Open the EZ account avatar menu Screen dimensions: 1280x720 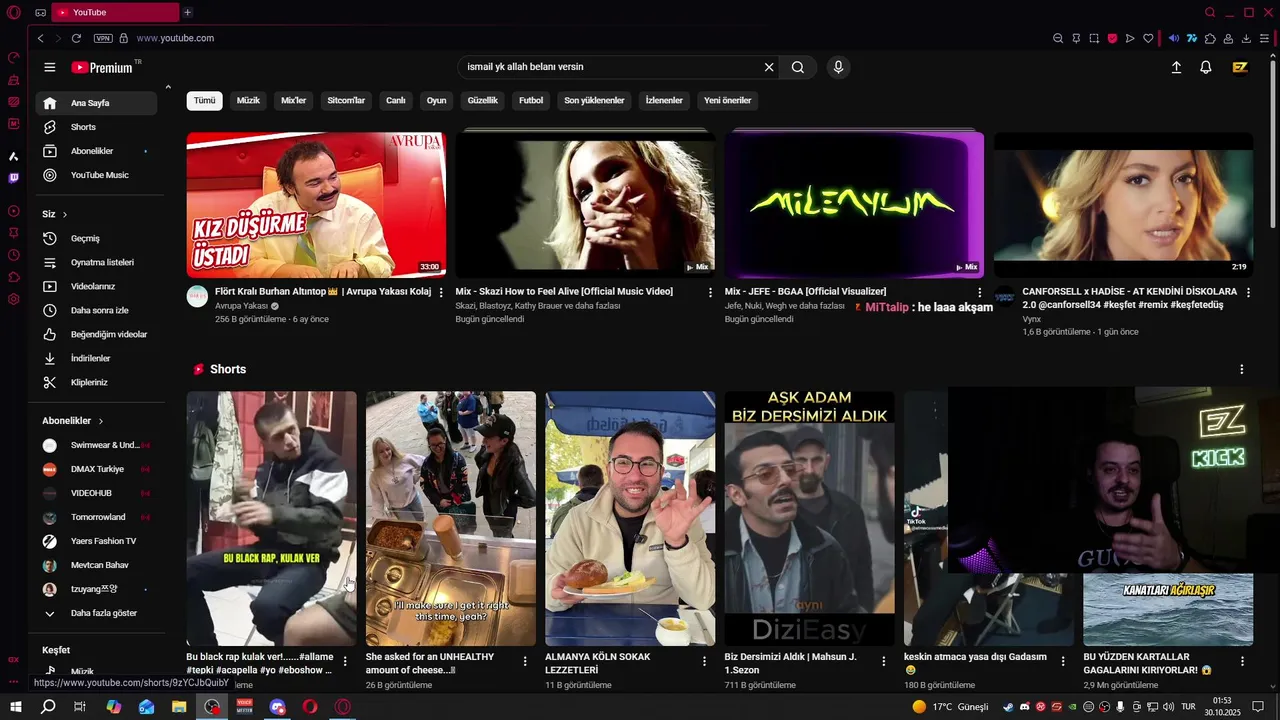[x=1240, y=67]
